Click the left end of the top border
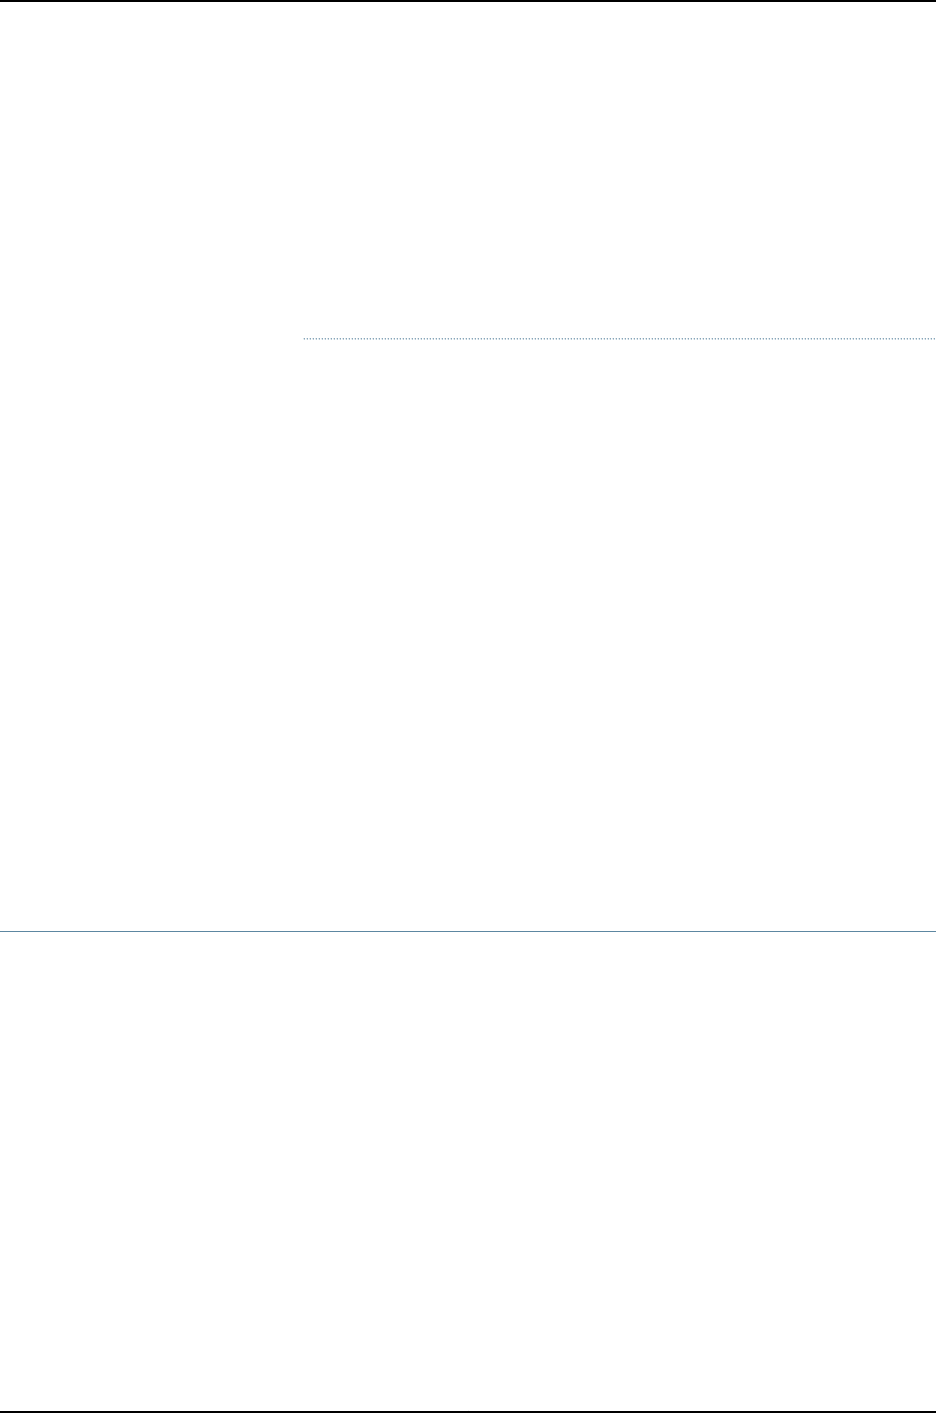 coord(2,1)
